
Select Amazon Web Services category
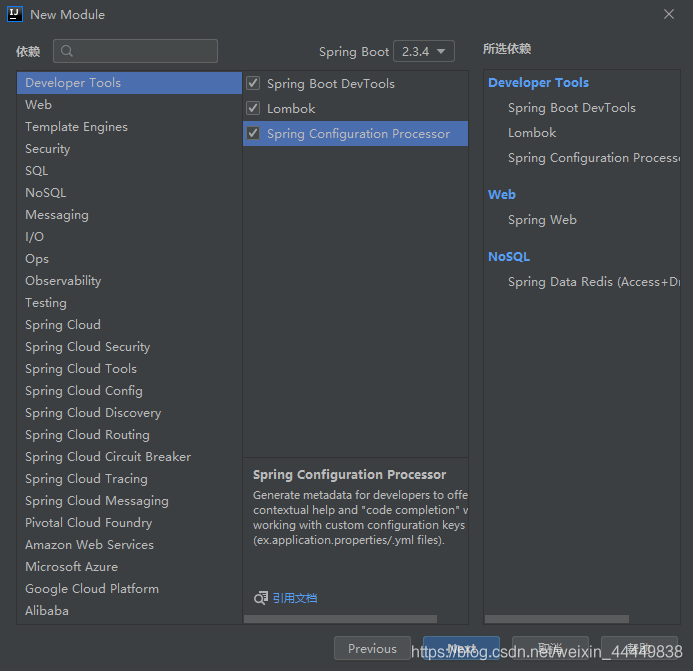point(129,545)
